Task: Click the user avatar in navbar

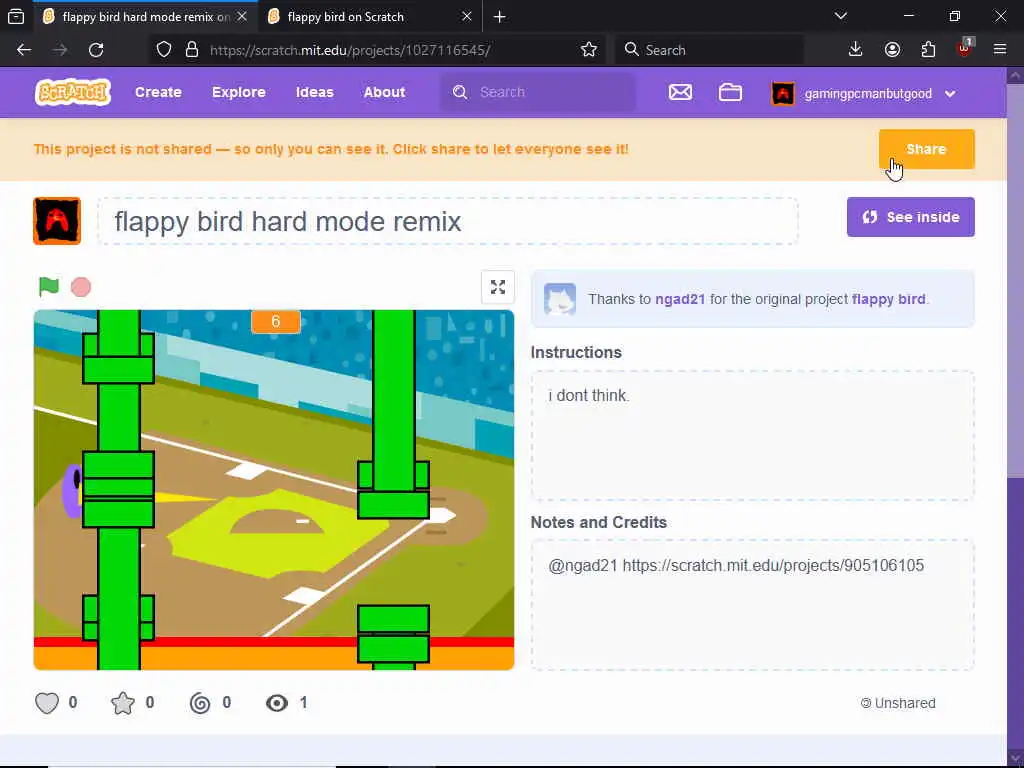Action: click(783, 93)
